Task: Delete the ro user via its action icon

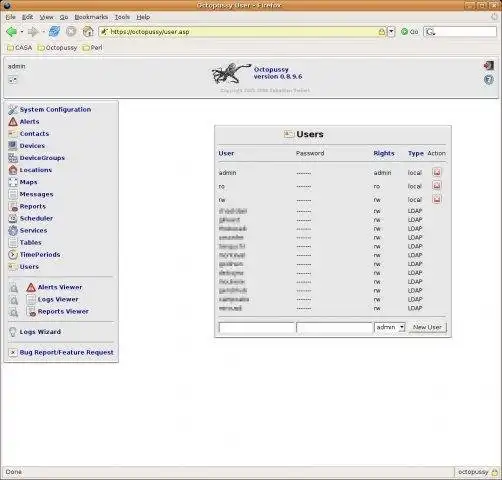Action: pyautogui.click(x=437, y=185)
